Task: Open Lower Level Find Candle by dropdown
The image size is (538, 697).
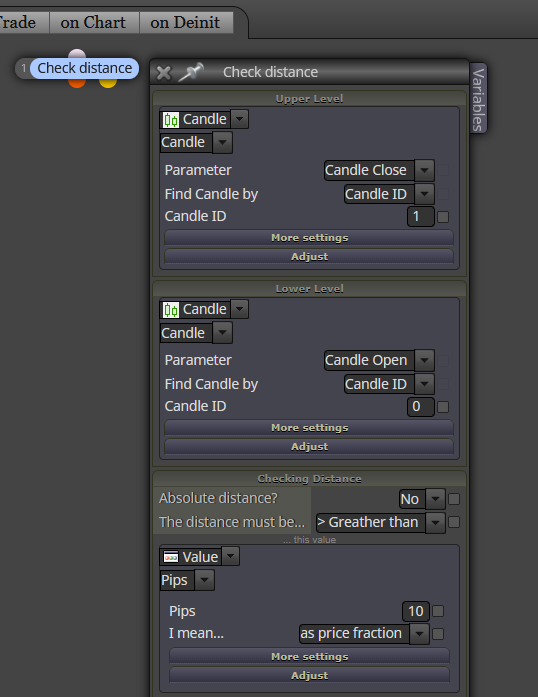Action: click(424, 384)
